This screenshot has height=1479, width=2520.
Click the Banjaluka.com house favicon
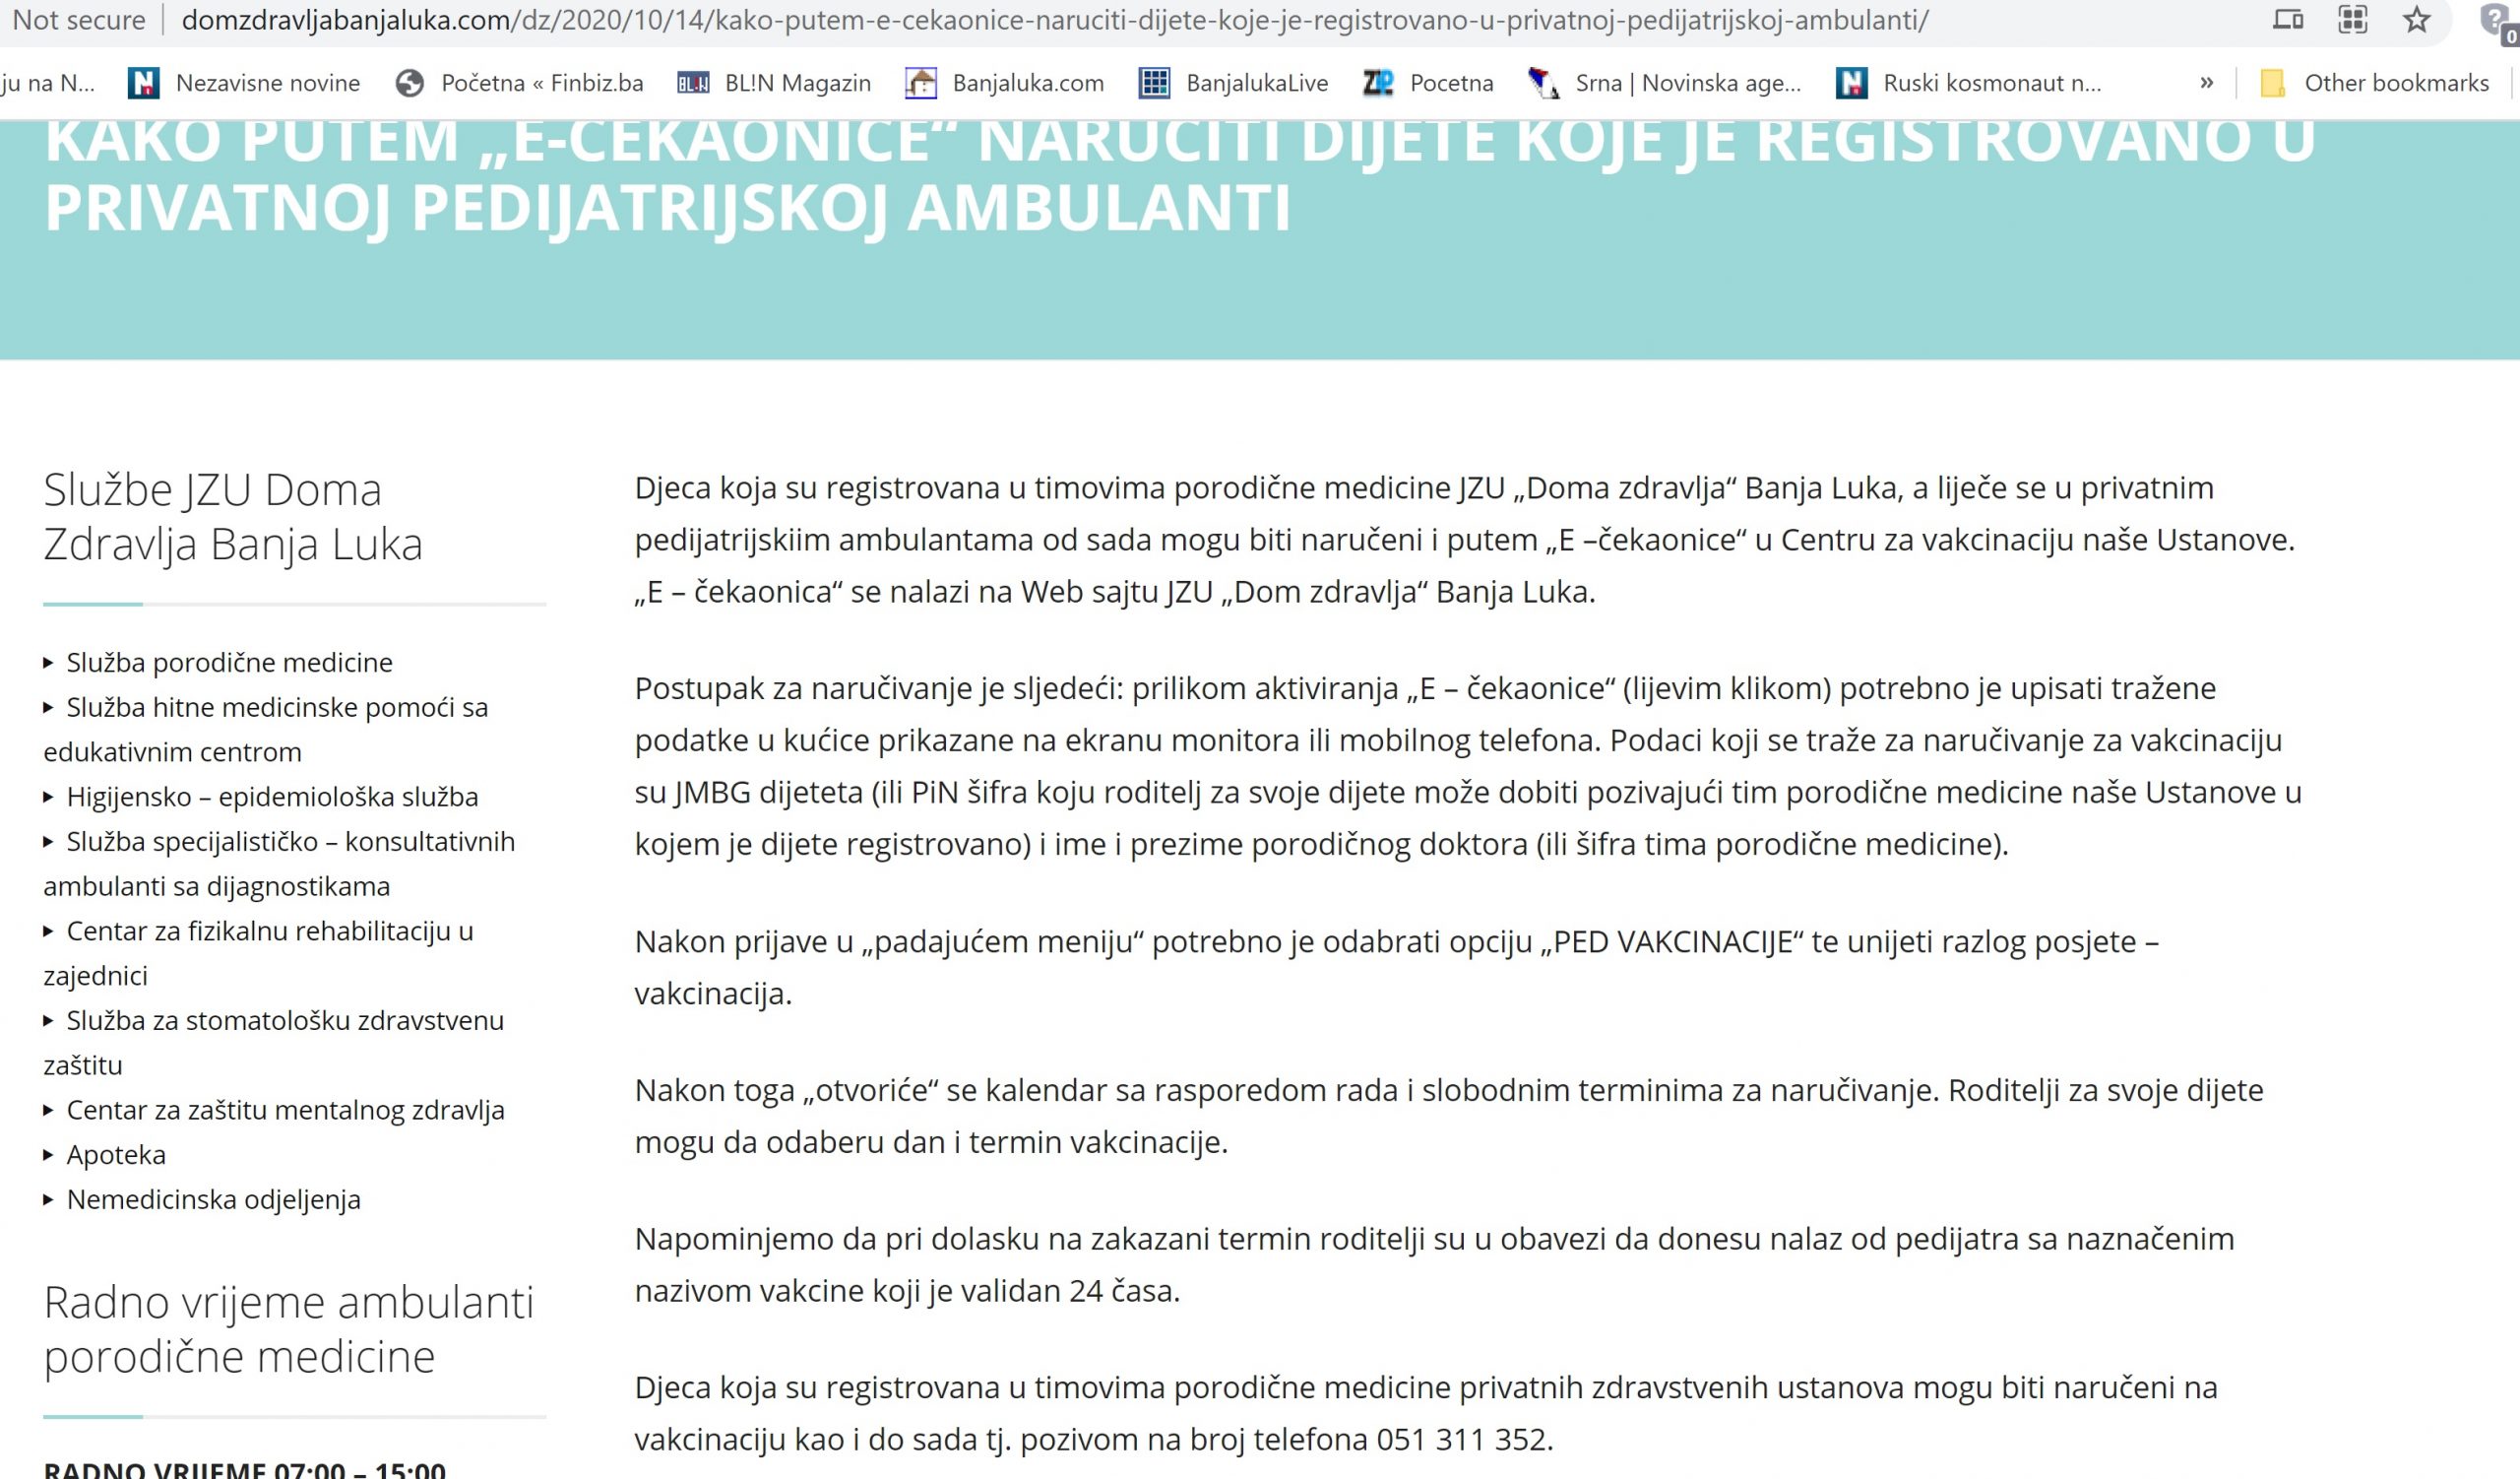(920, 83)
